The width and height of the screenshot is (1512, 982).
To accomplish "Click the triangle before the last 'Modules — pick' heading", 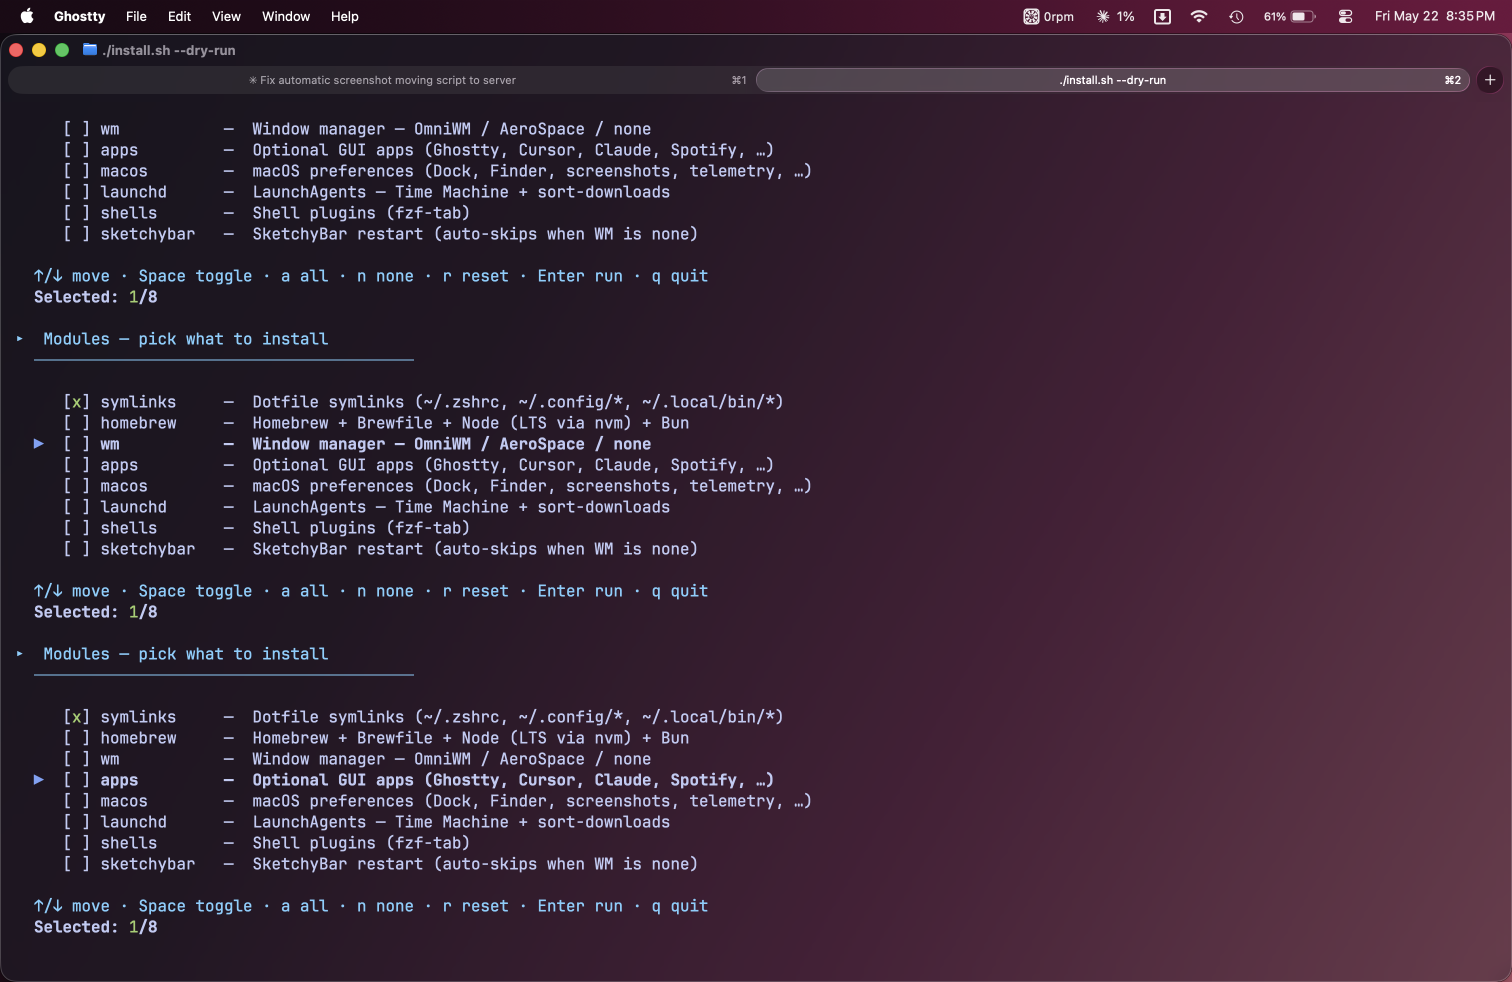I will [20, 654].
